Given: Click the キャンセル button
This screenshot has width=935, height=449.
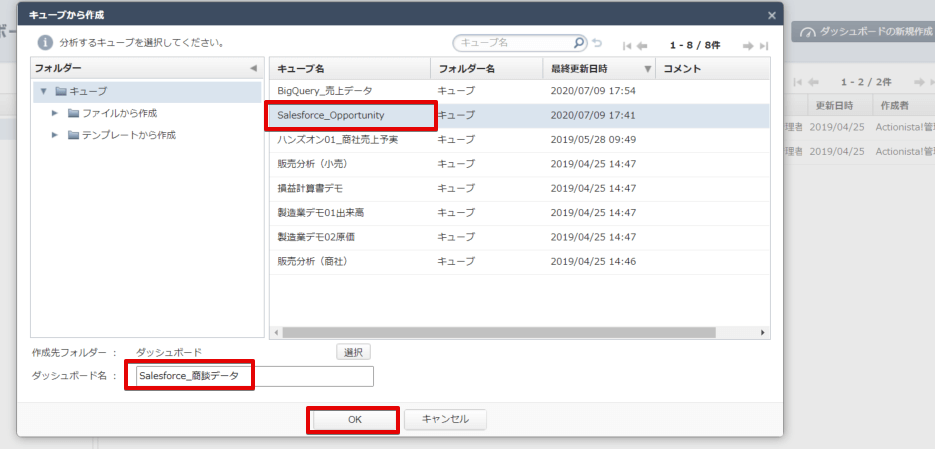Looking at the screenshot, I should point(445,419).
